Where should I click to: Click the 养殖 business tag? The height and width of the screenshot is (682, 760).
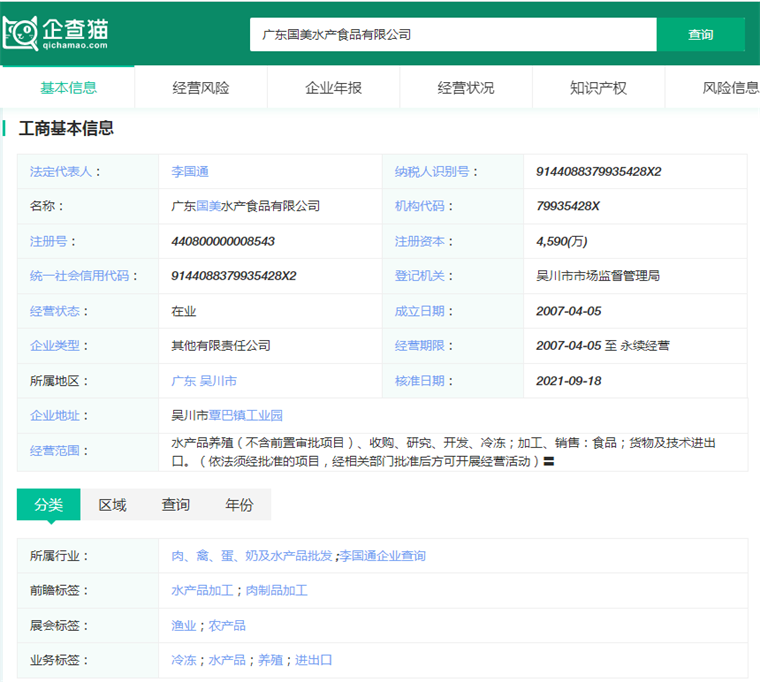point(270,660)
